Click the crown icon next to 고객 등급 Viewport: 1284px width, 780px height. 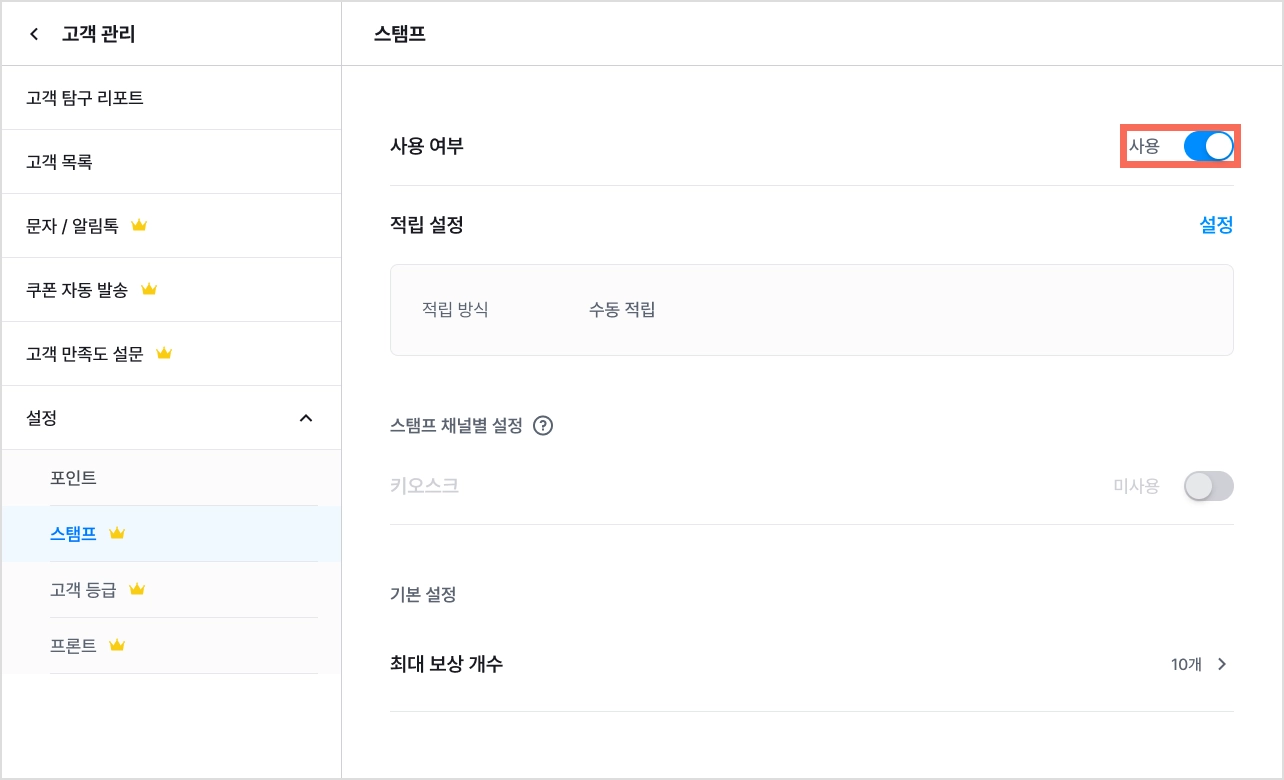click(137, 590)
